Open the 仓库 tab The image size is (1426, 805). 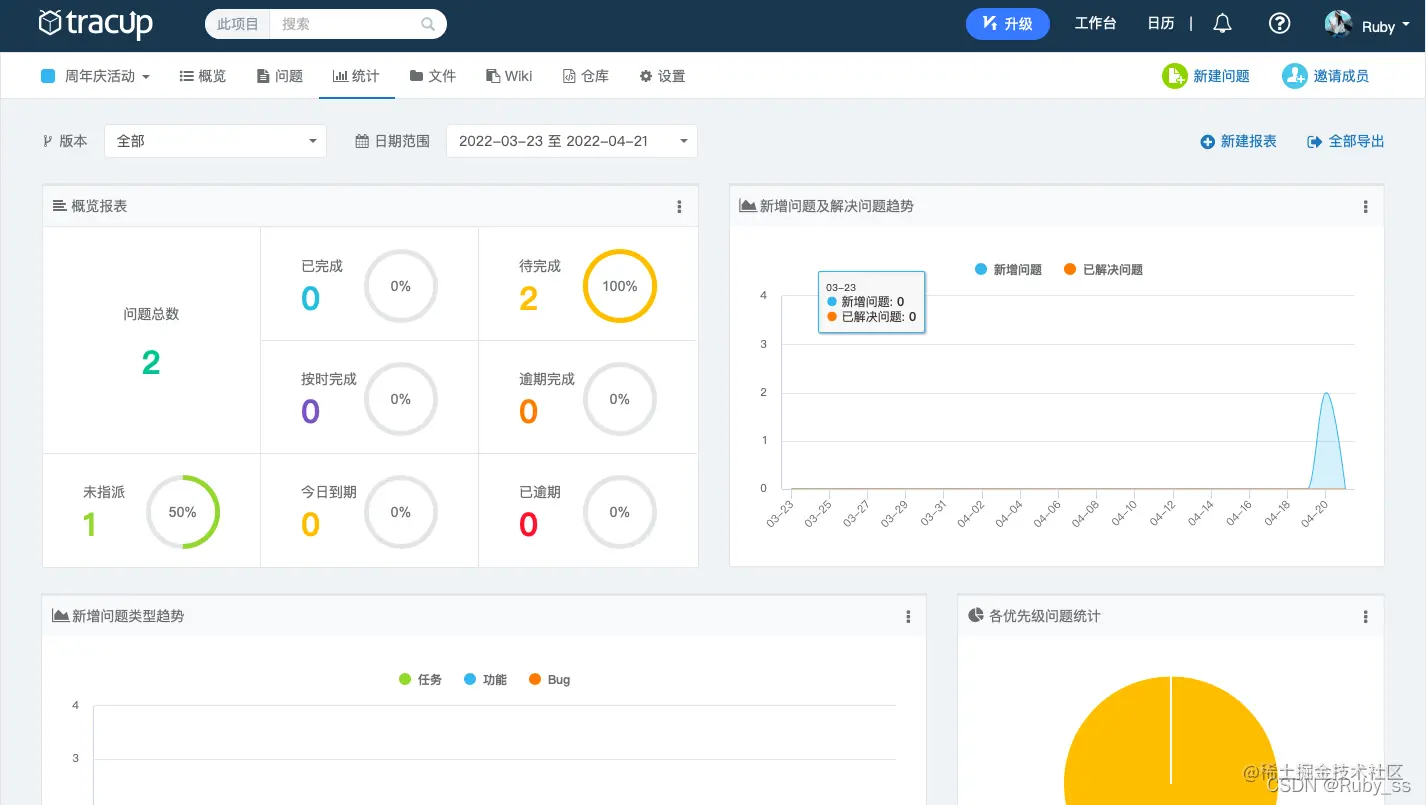coord(586,76)
